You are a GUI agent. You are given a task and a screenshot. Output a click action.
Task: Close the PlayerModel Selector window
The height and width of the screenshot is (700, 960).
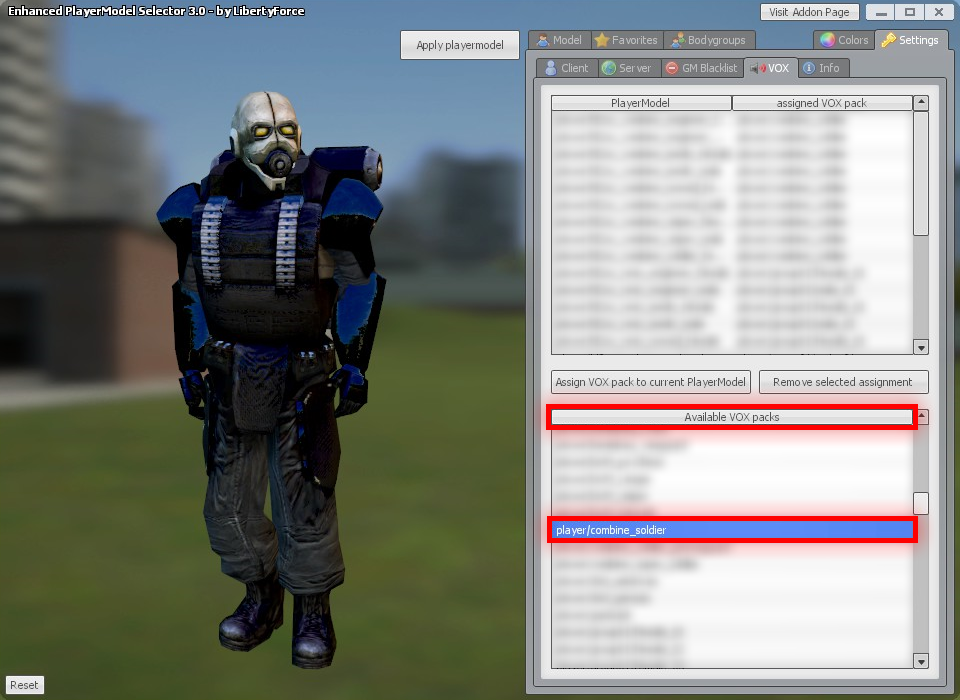(939, 12)
